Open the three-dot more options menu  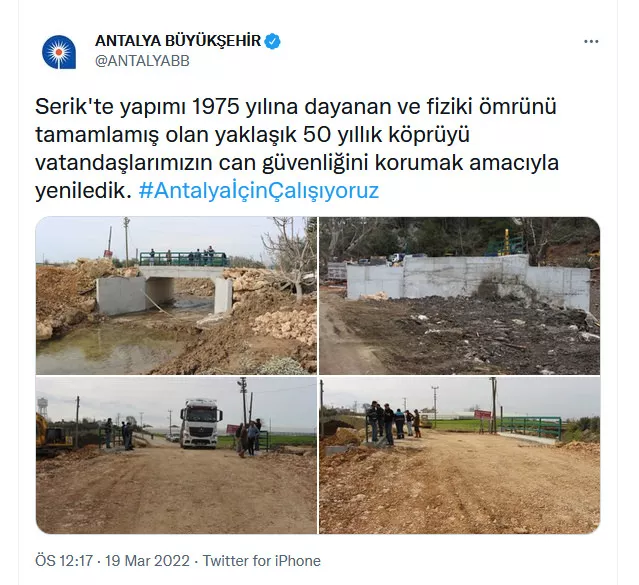point(591,42)
